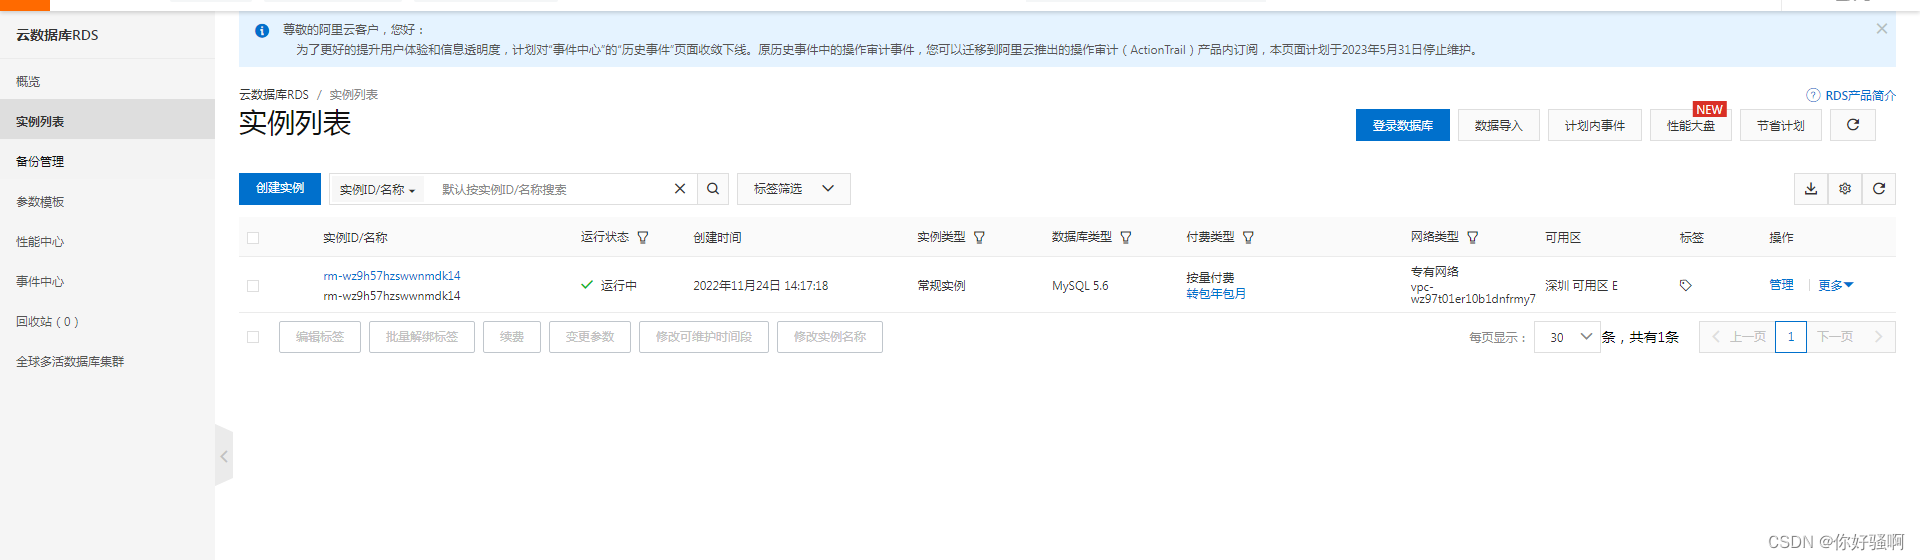Focus the instance ID/name search field

[x=550, y=189]
